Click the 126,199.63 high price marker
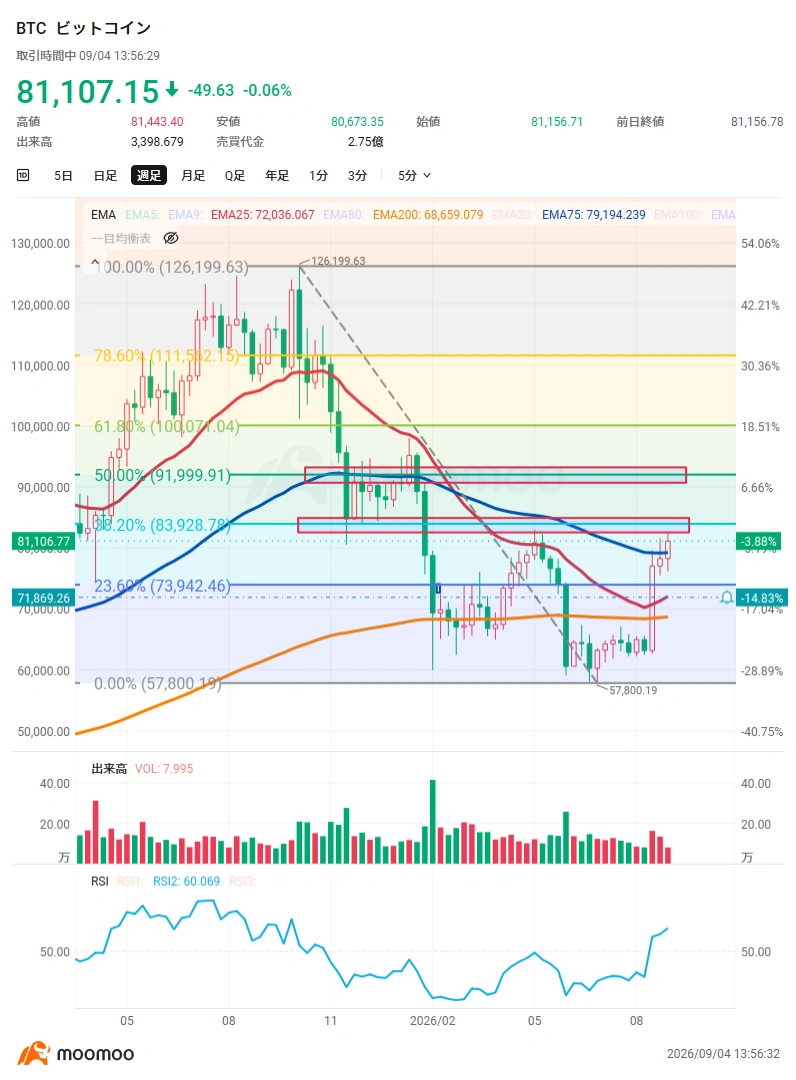 click(x=338, y=261)
